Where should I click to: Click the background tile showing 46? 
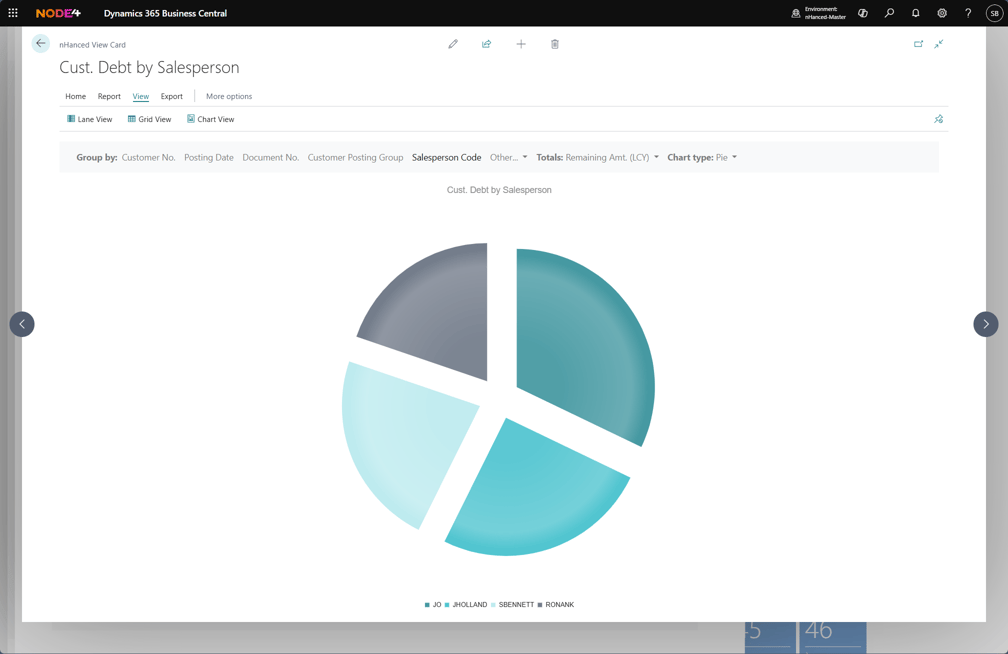832,637
